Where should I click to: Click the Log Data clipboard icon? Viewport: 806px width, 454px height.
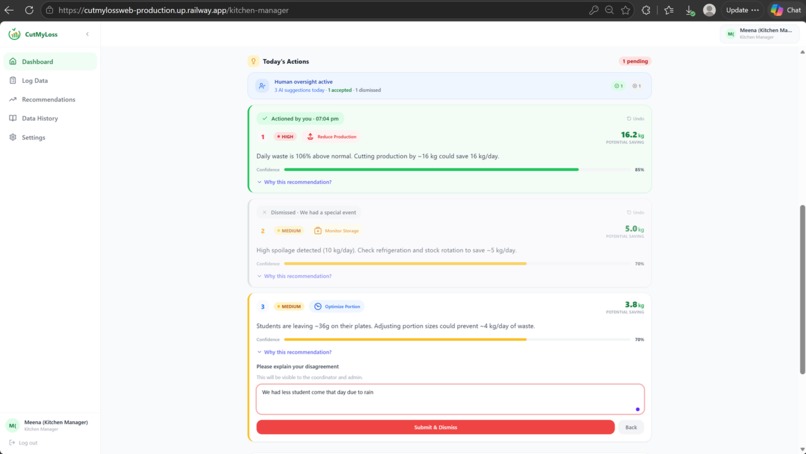pos(13,80)
